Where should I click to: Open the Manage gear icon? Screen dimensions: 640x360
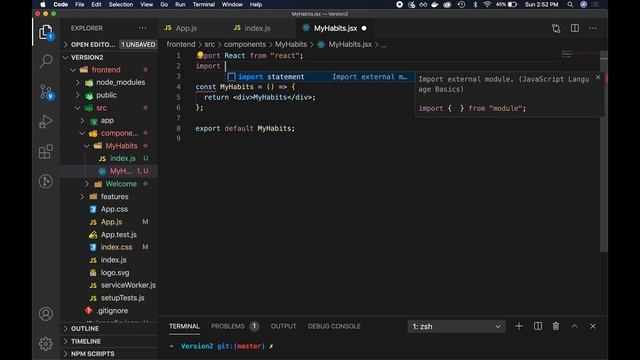click(x=46, y=344)
